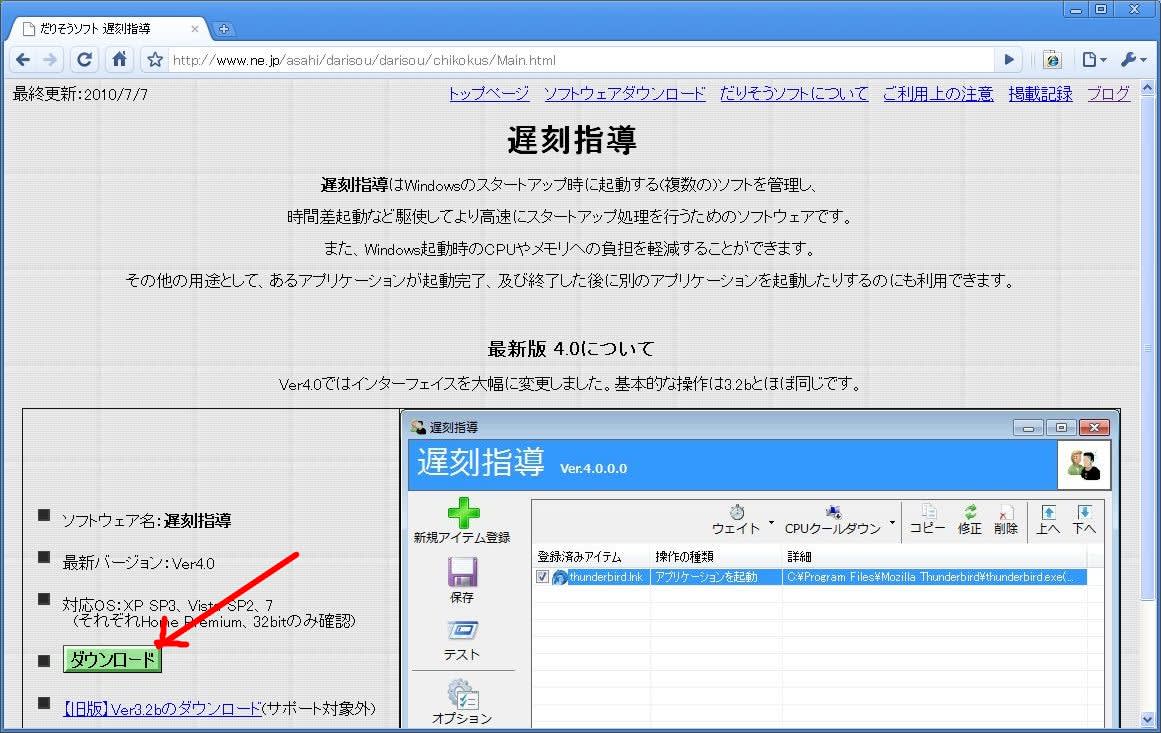Reload the page with the refresh icon
1161x733 pixels.
click(x=85, y=60)
